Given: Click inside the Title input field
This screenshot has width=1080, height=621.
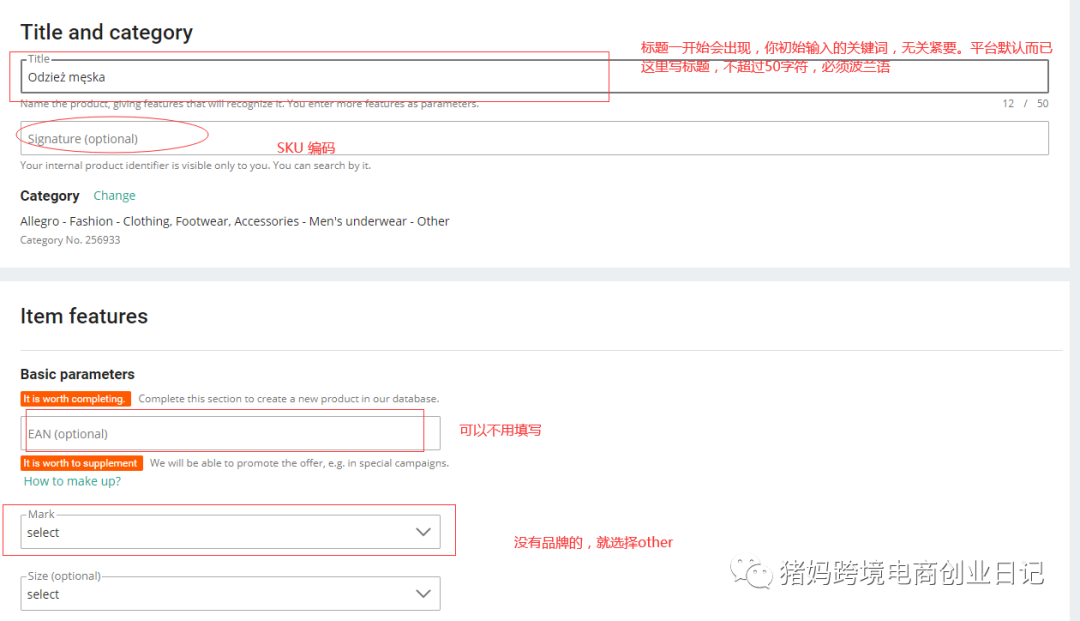Looking at the screenshot, I should click(x=300, y=76).
